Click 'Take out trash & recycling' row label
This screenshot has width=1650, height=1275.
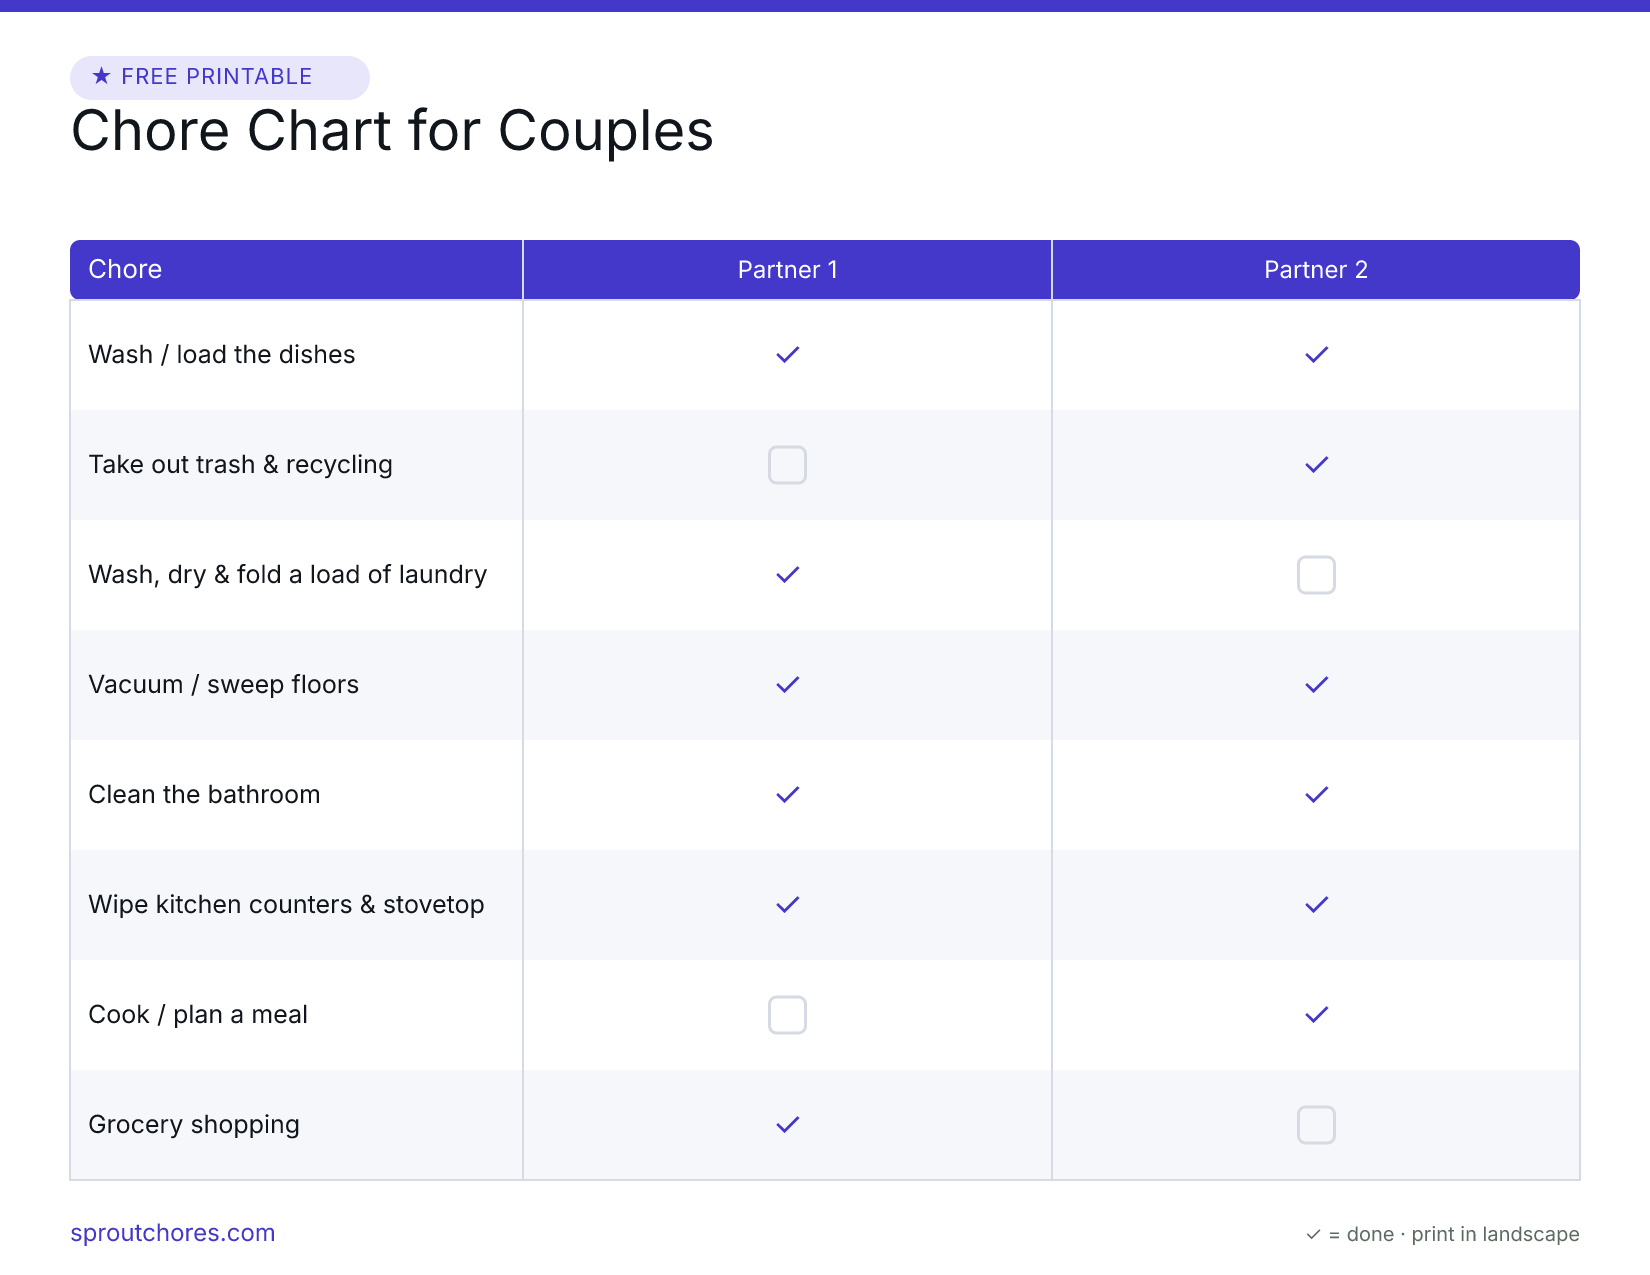tap(240, 465)
